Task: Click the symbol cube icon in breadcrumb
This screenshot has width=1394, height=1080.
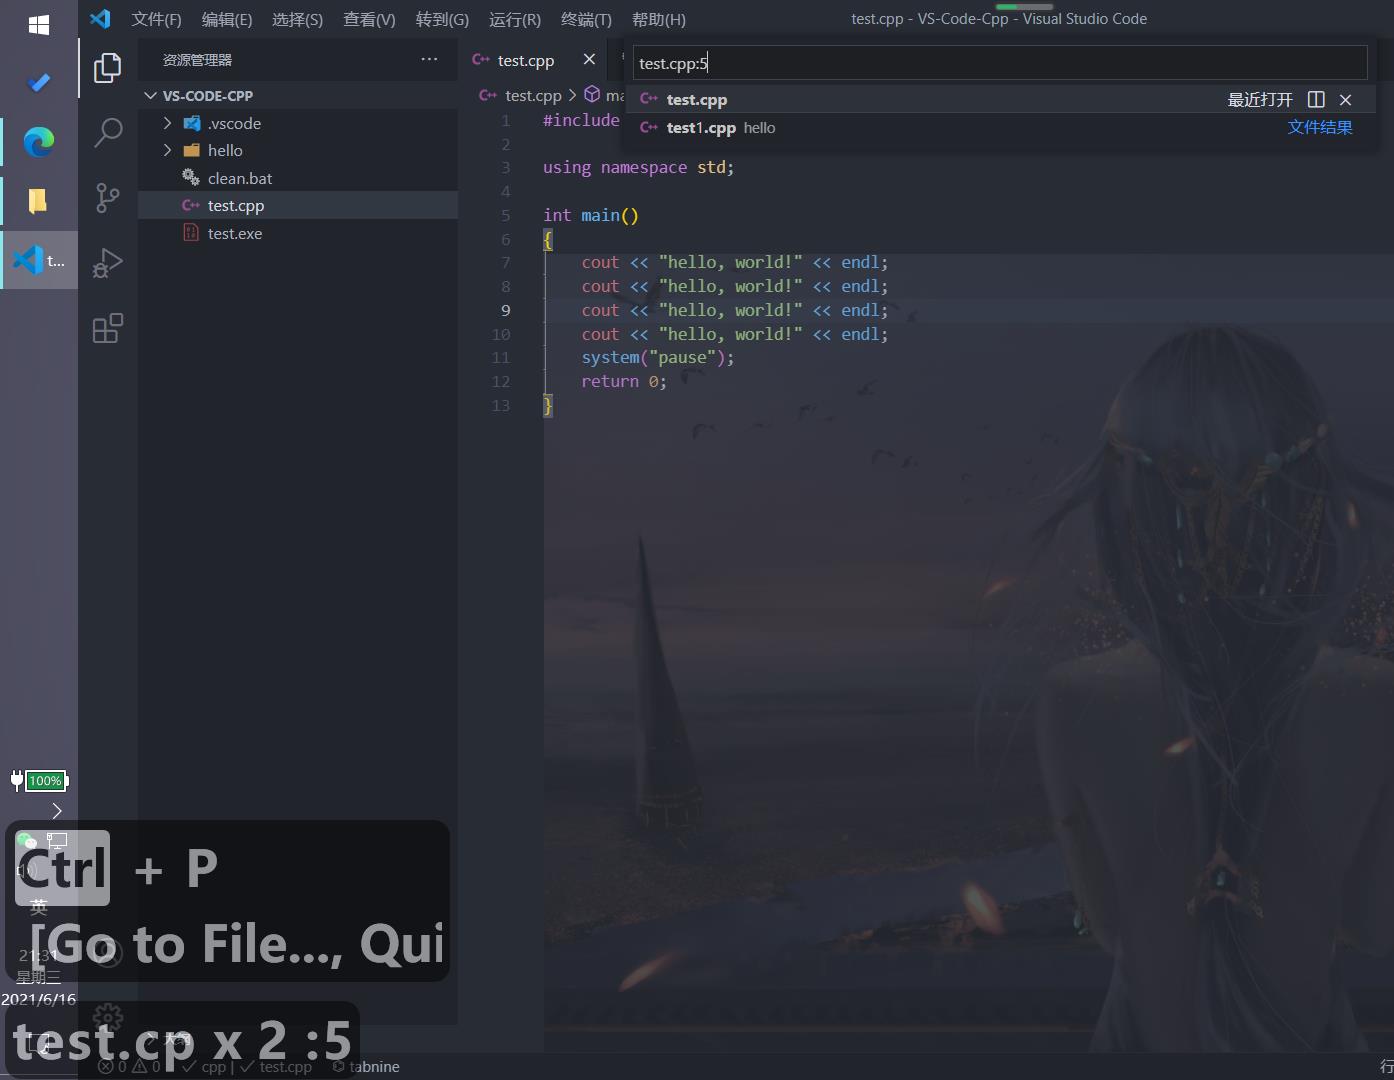Action: click(x=592, y=94)
